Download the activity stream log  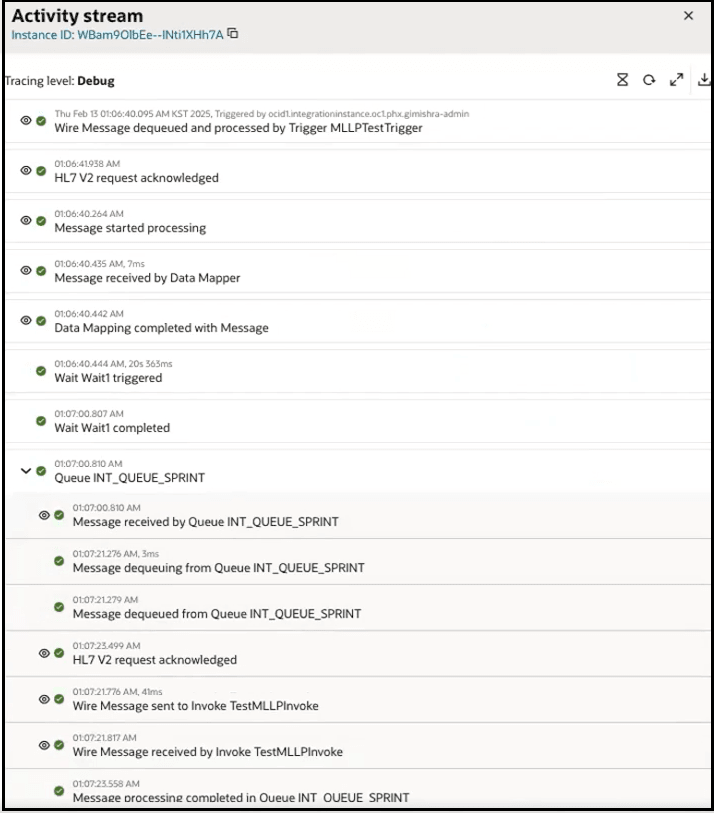coord(702,78)
